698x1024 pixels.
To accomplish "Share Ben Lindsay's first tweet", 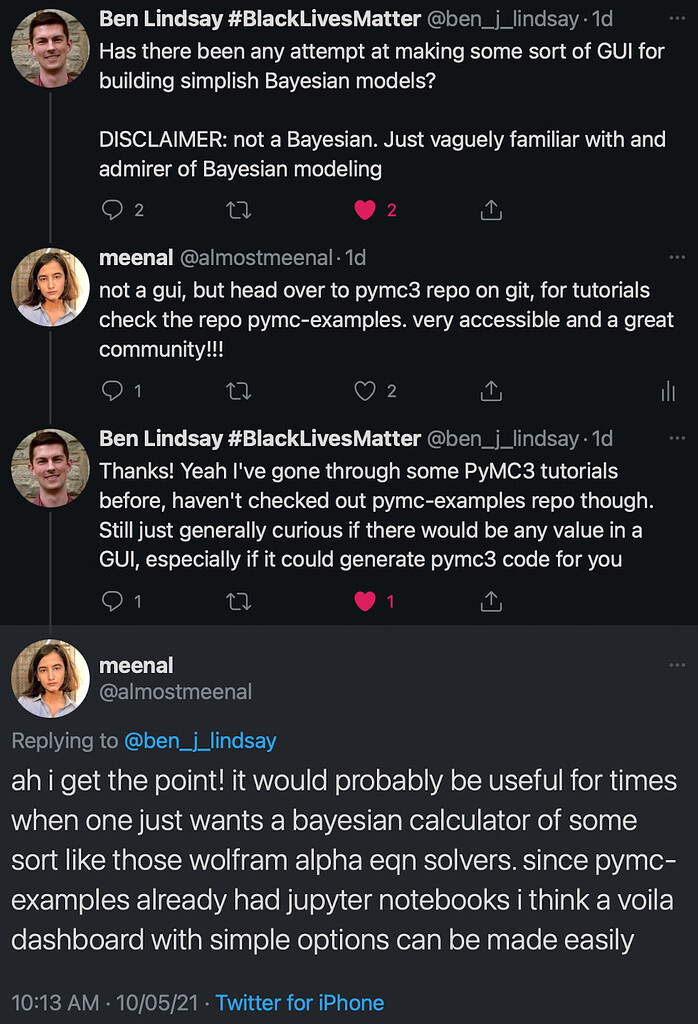I will pyautogui.click(x=491, y=210).
